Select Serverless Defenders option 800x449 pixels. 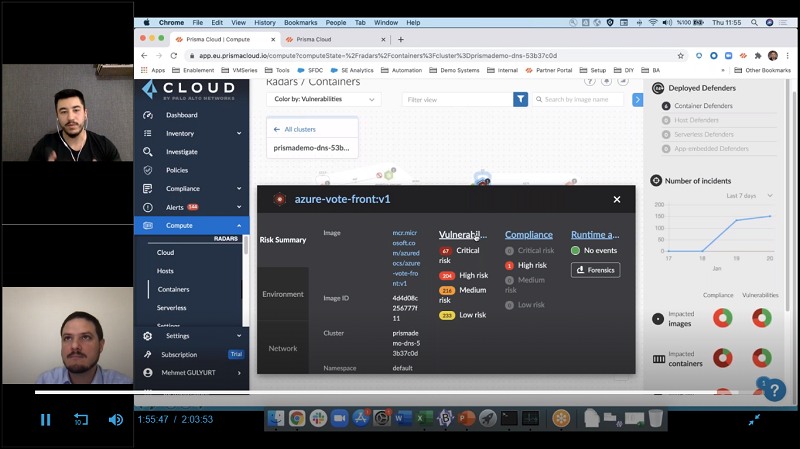[x=704, y=134]
